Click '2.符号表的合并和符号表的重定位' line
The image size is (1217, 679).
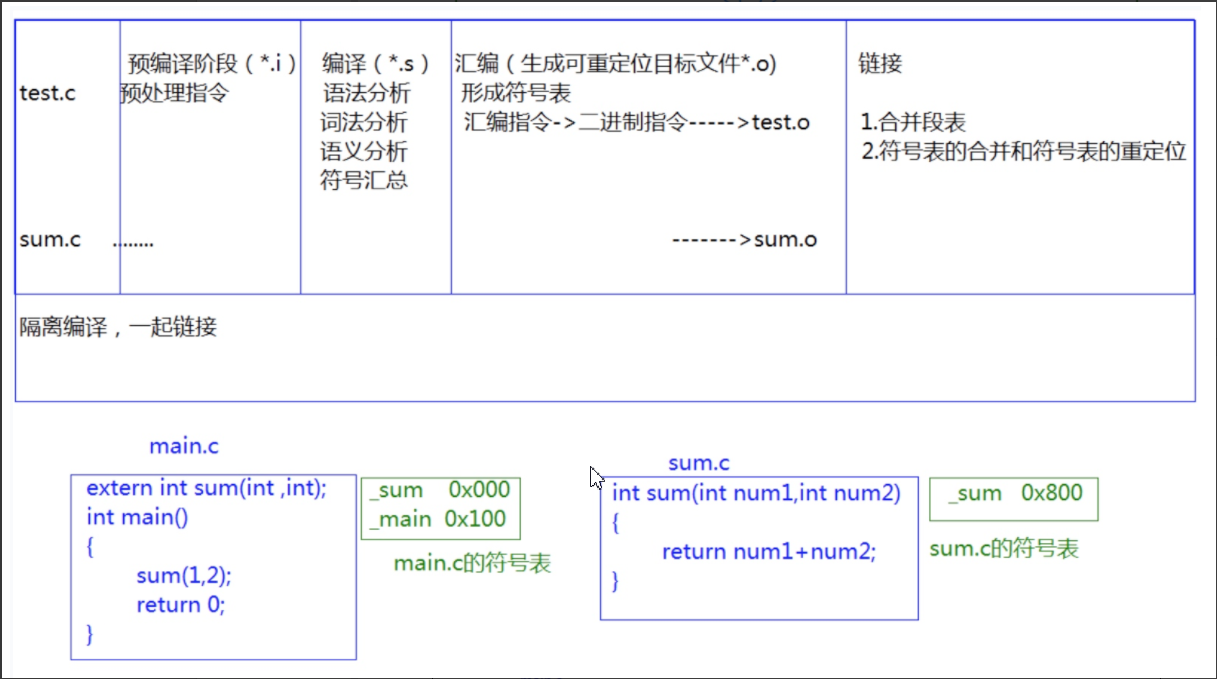click(x=1023, y=152)
